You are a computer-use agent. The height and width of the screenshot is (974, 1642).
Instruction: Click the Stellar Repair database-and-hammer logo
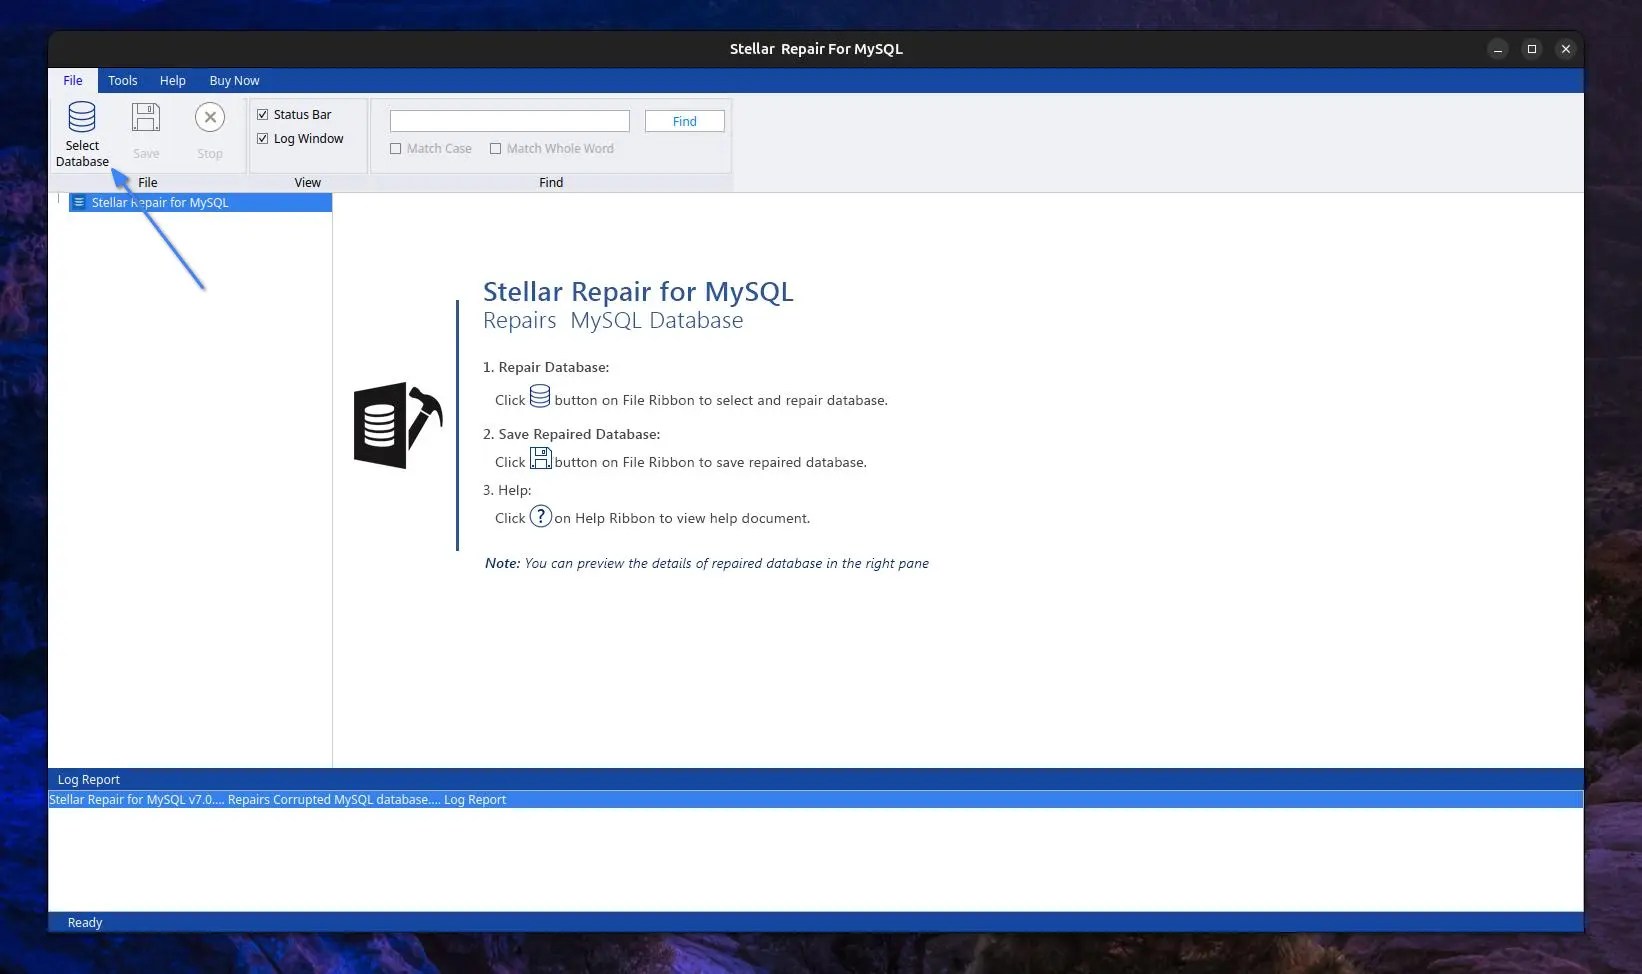pos(398,425)
